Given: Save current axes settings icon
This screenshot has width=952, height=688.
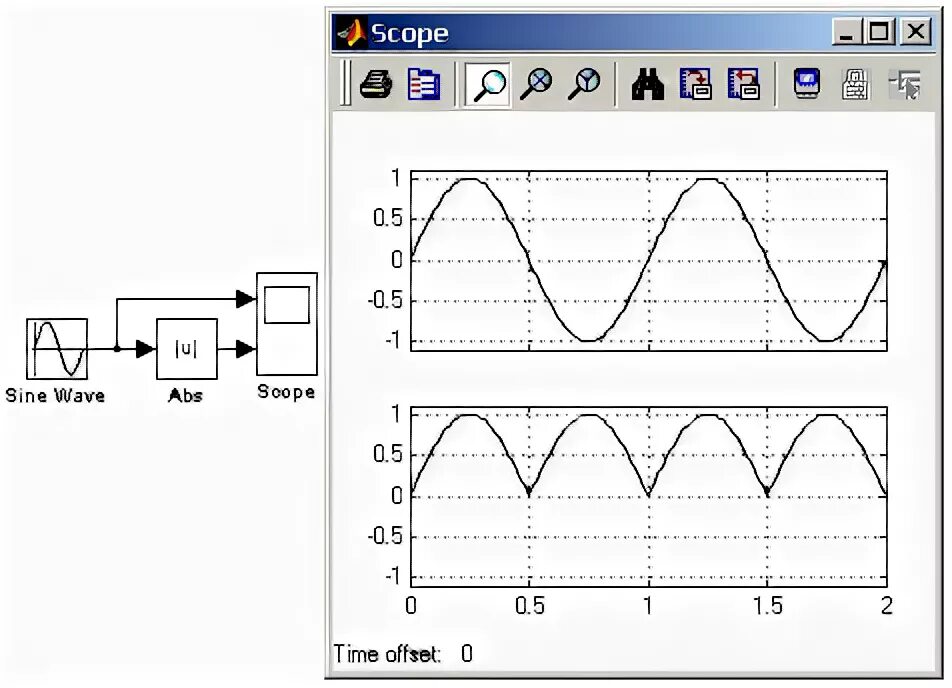Looking at the screenshot, I should pyautogui.click(x=698, y=83).
